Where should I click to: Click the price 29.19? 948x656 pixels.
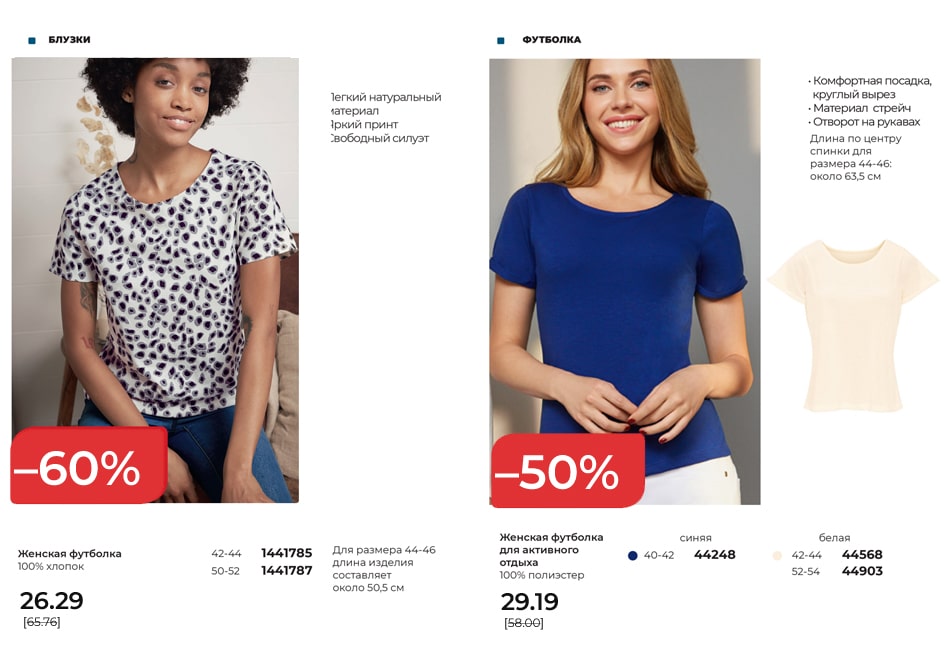(530, 602)
